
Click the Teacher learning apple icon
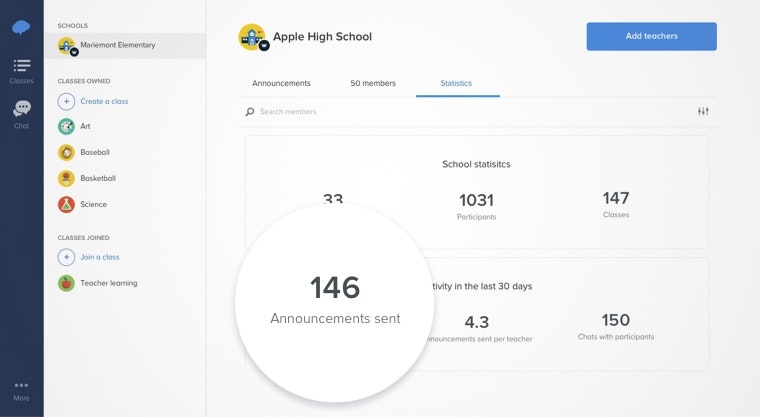[x=66, y=283]
